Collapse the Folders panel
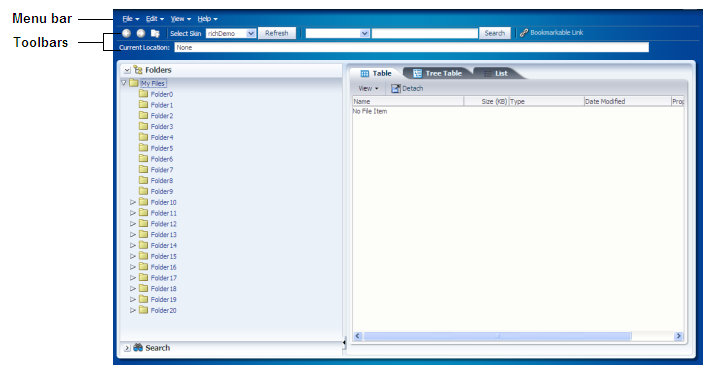The height and width of the screenshot is (379, 712). click(127, 70)
